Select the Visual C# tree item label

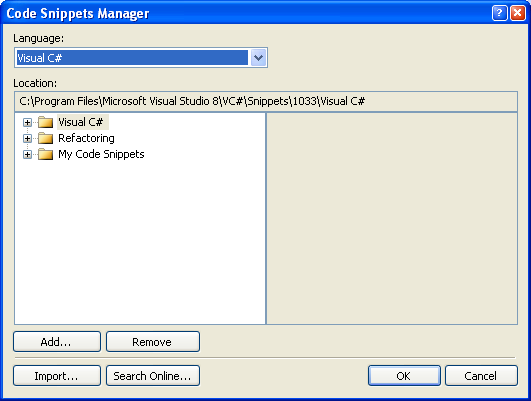tap(81, 122)
